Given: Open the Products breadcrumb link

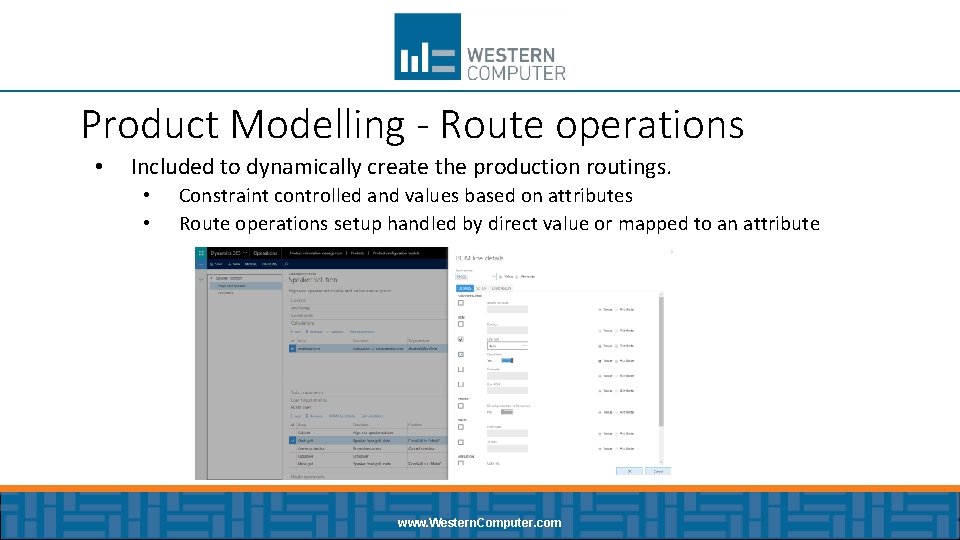Looking at the screenshot, I should pyautogui.click(x=358, y=253).
